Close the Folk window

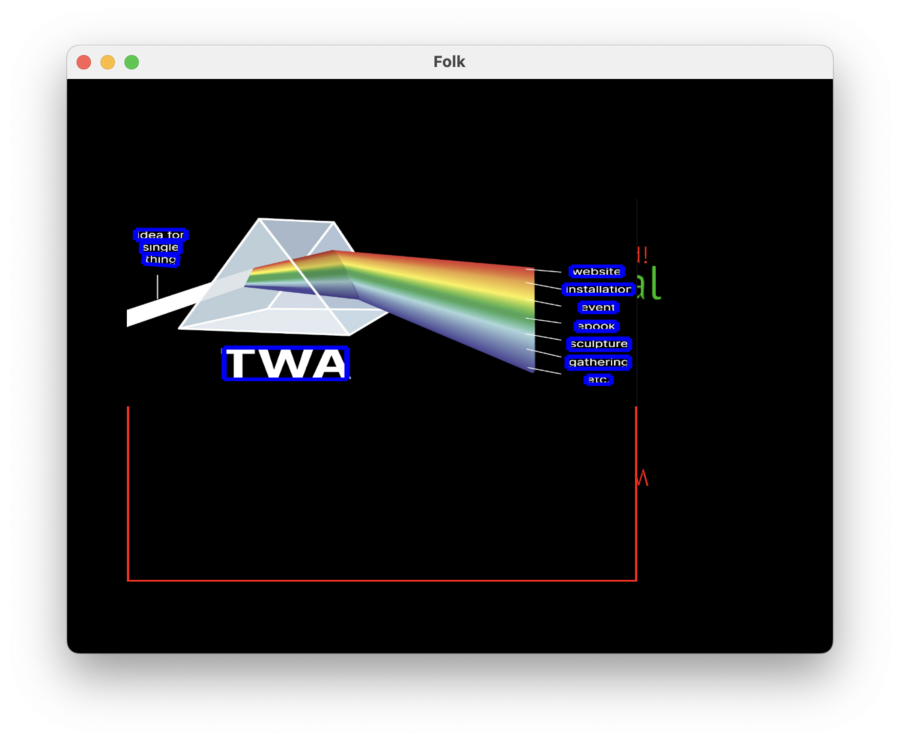click(84, 62)
